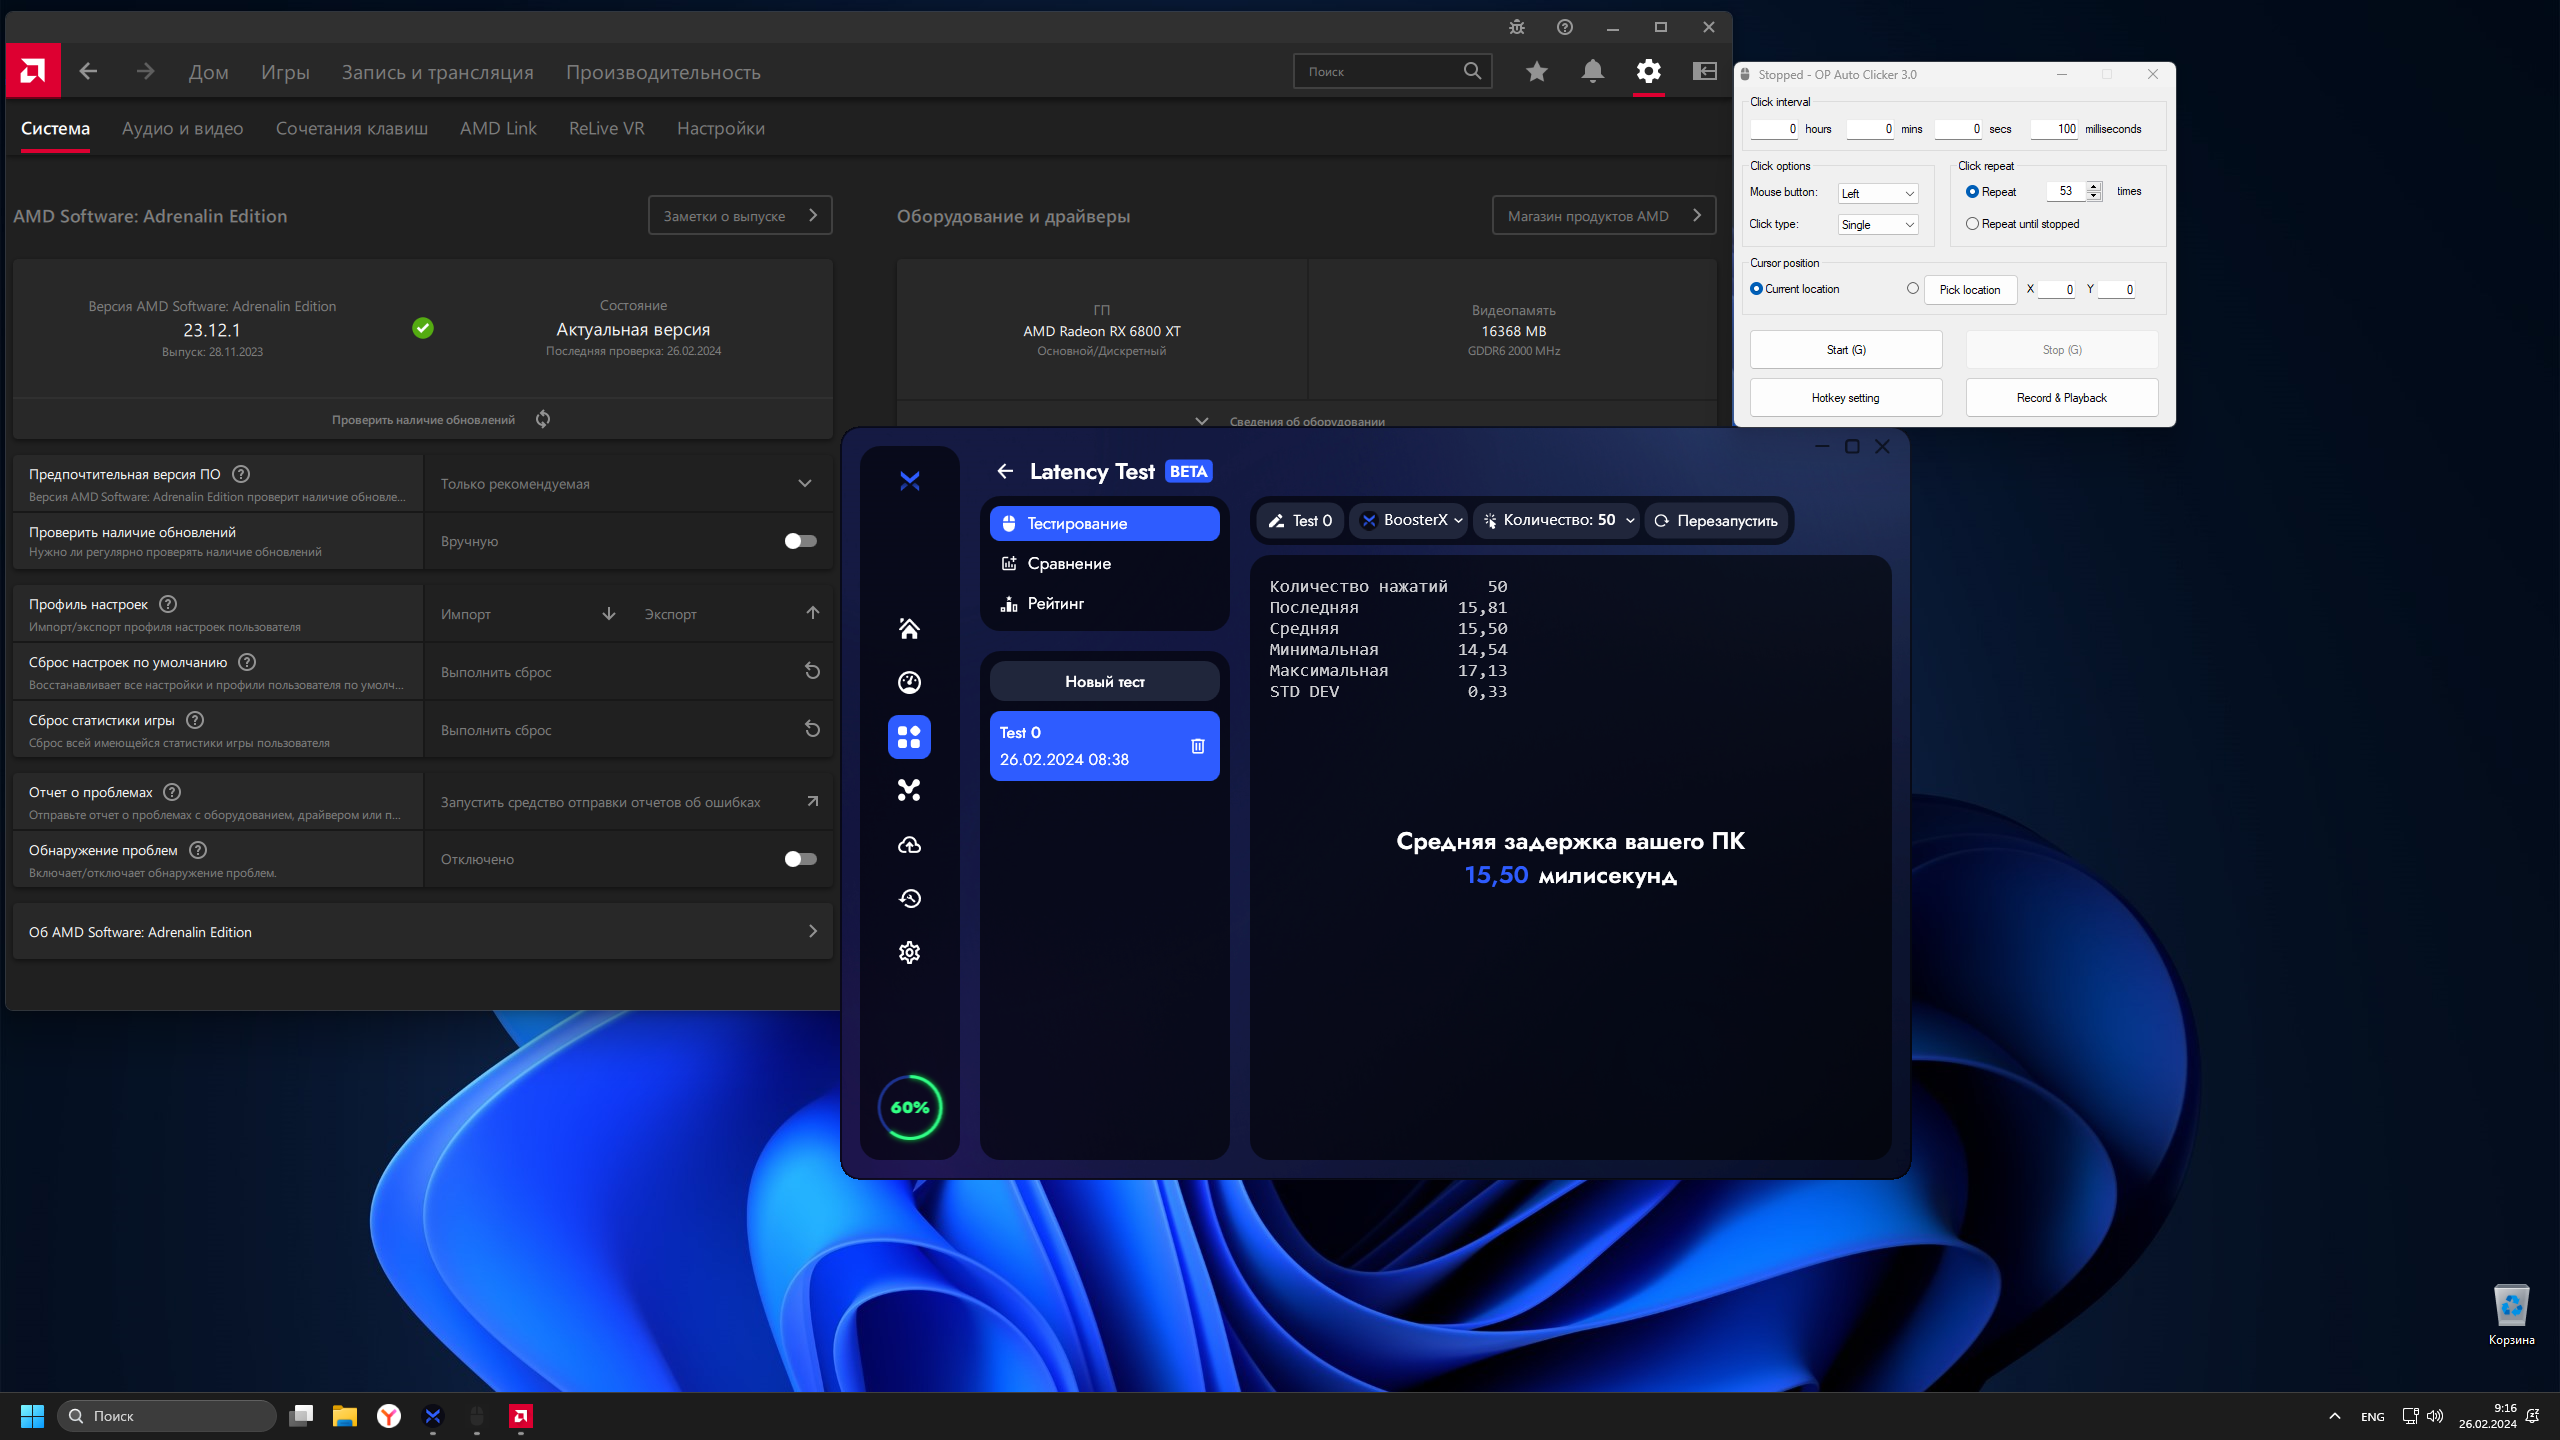Viewport: 2560px width, 1440px height.
Task: Enable the problem detection toggle
Action: pyautogui.click(x=800, y=859)
